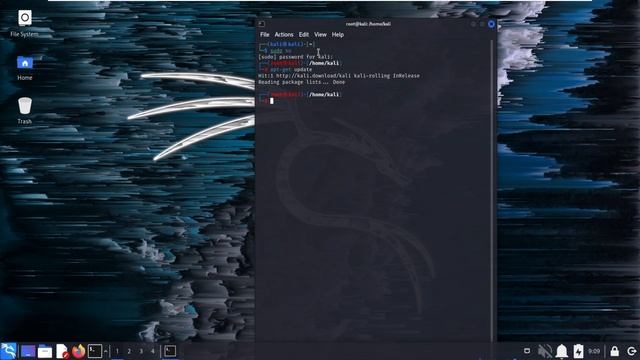
Task: Open the terminal Actions menu
Action: click(x=284, y=35)
